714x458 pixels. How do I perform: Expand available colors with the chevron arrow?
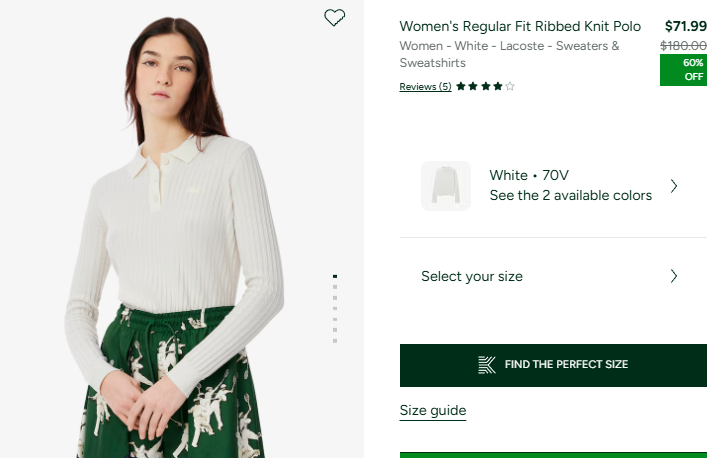(x=674, y=186)
